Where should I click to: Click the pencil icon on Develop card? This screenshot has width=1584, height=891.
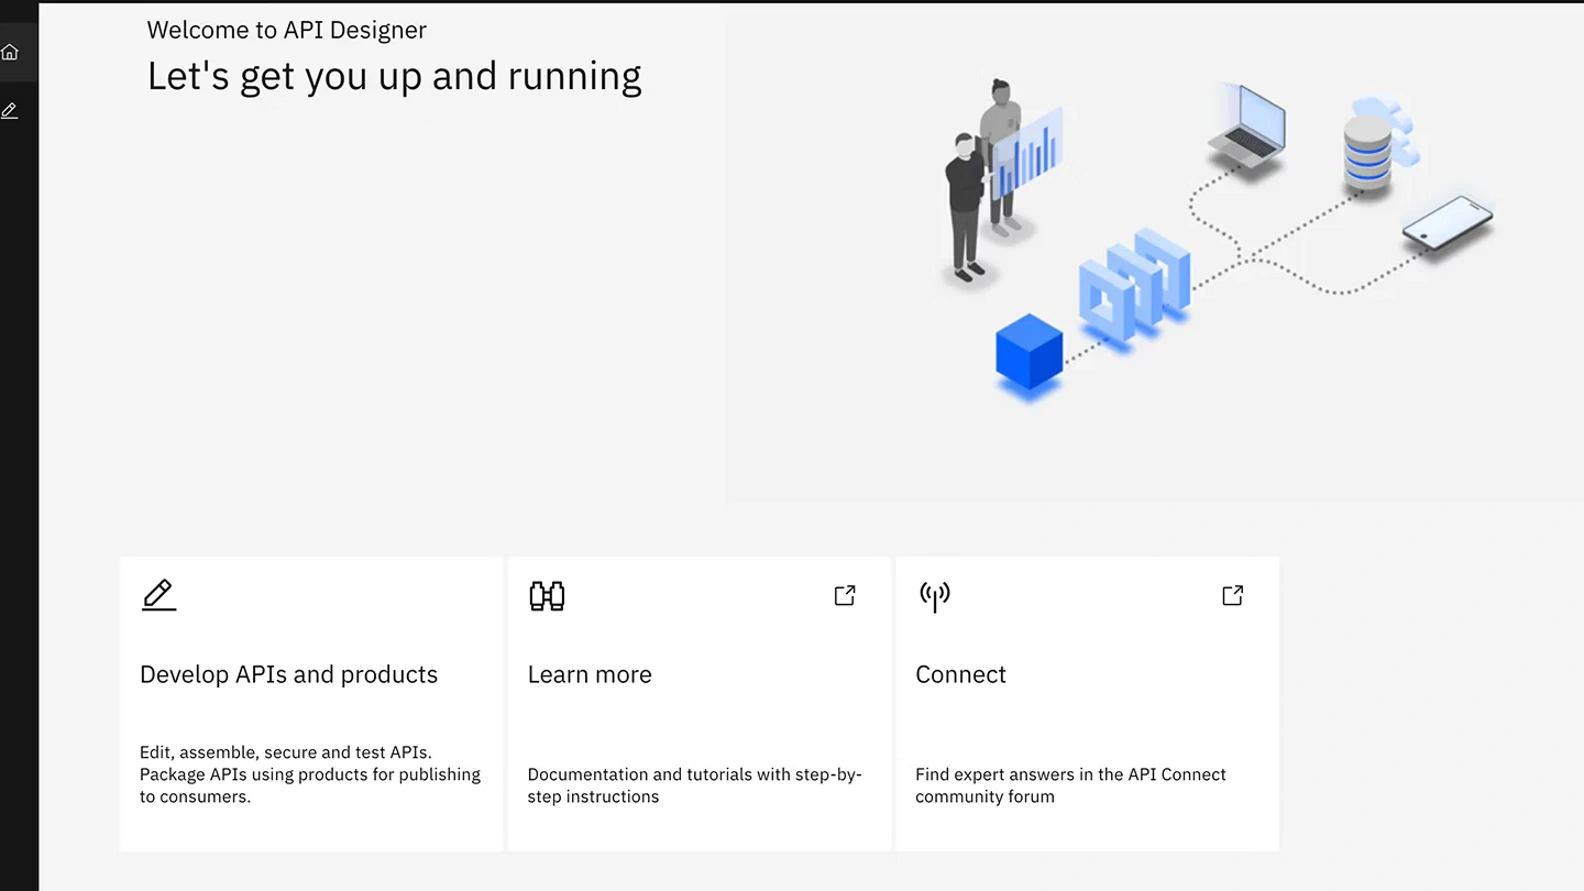(x=158, y=595)
